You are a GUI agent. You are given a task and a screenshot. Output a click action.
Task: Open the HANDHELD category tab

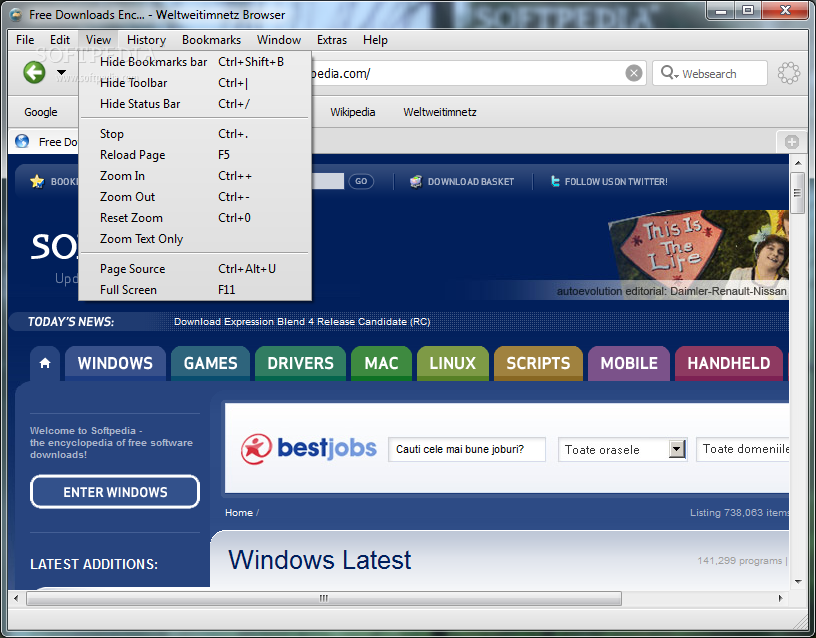point(729,363)
